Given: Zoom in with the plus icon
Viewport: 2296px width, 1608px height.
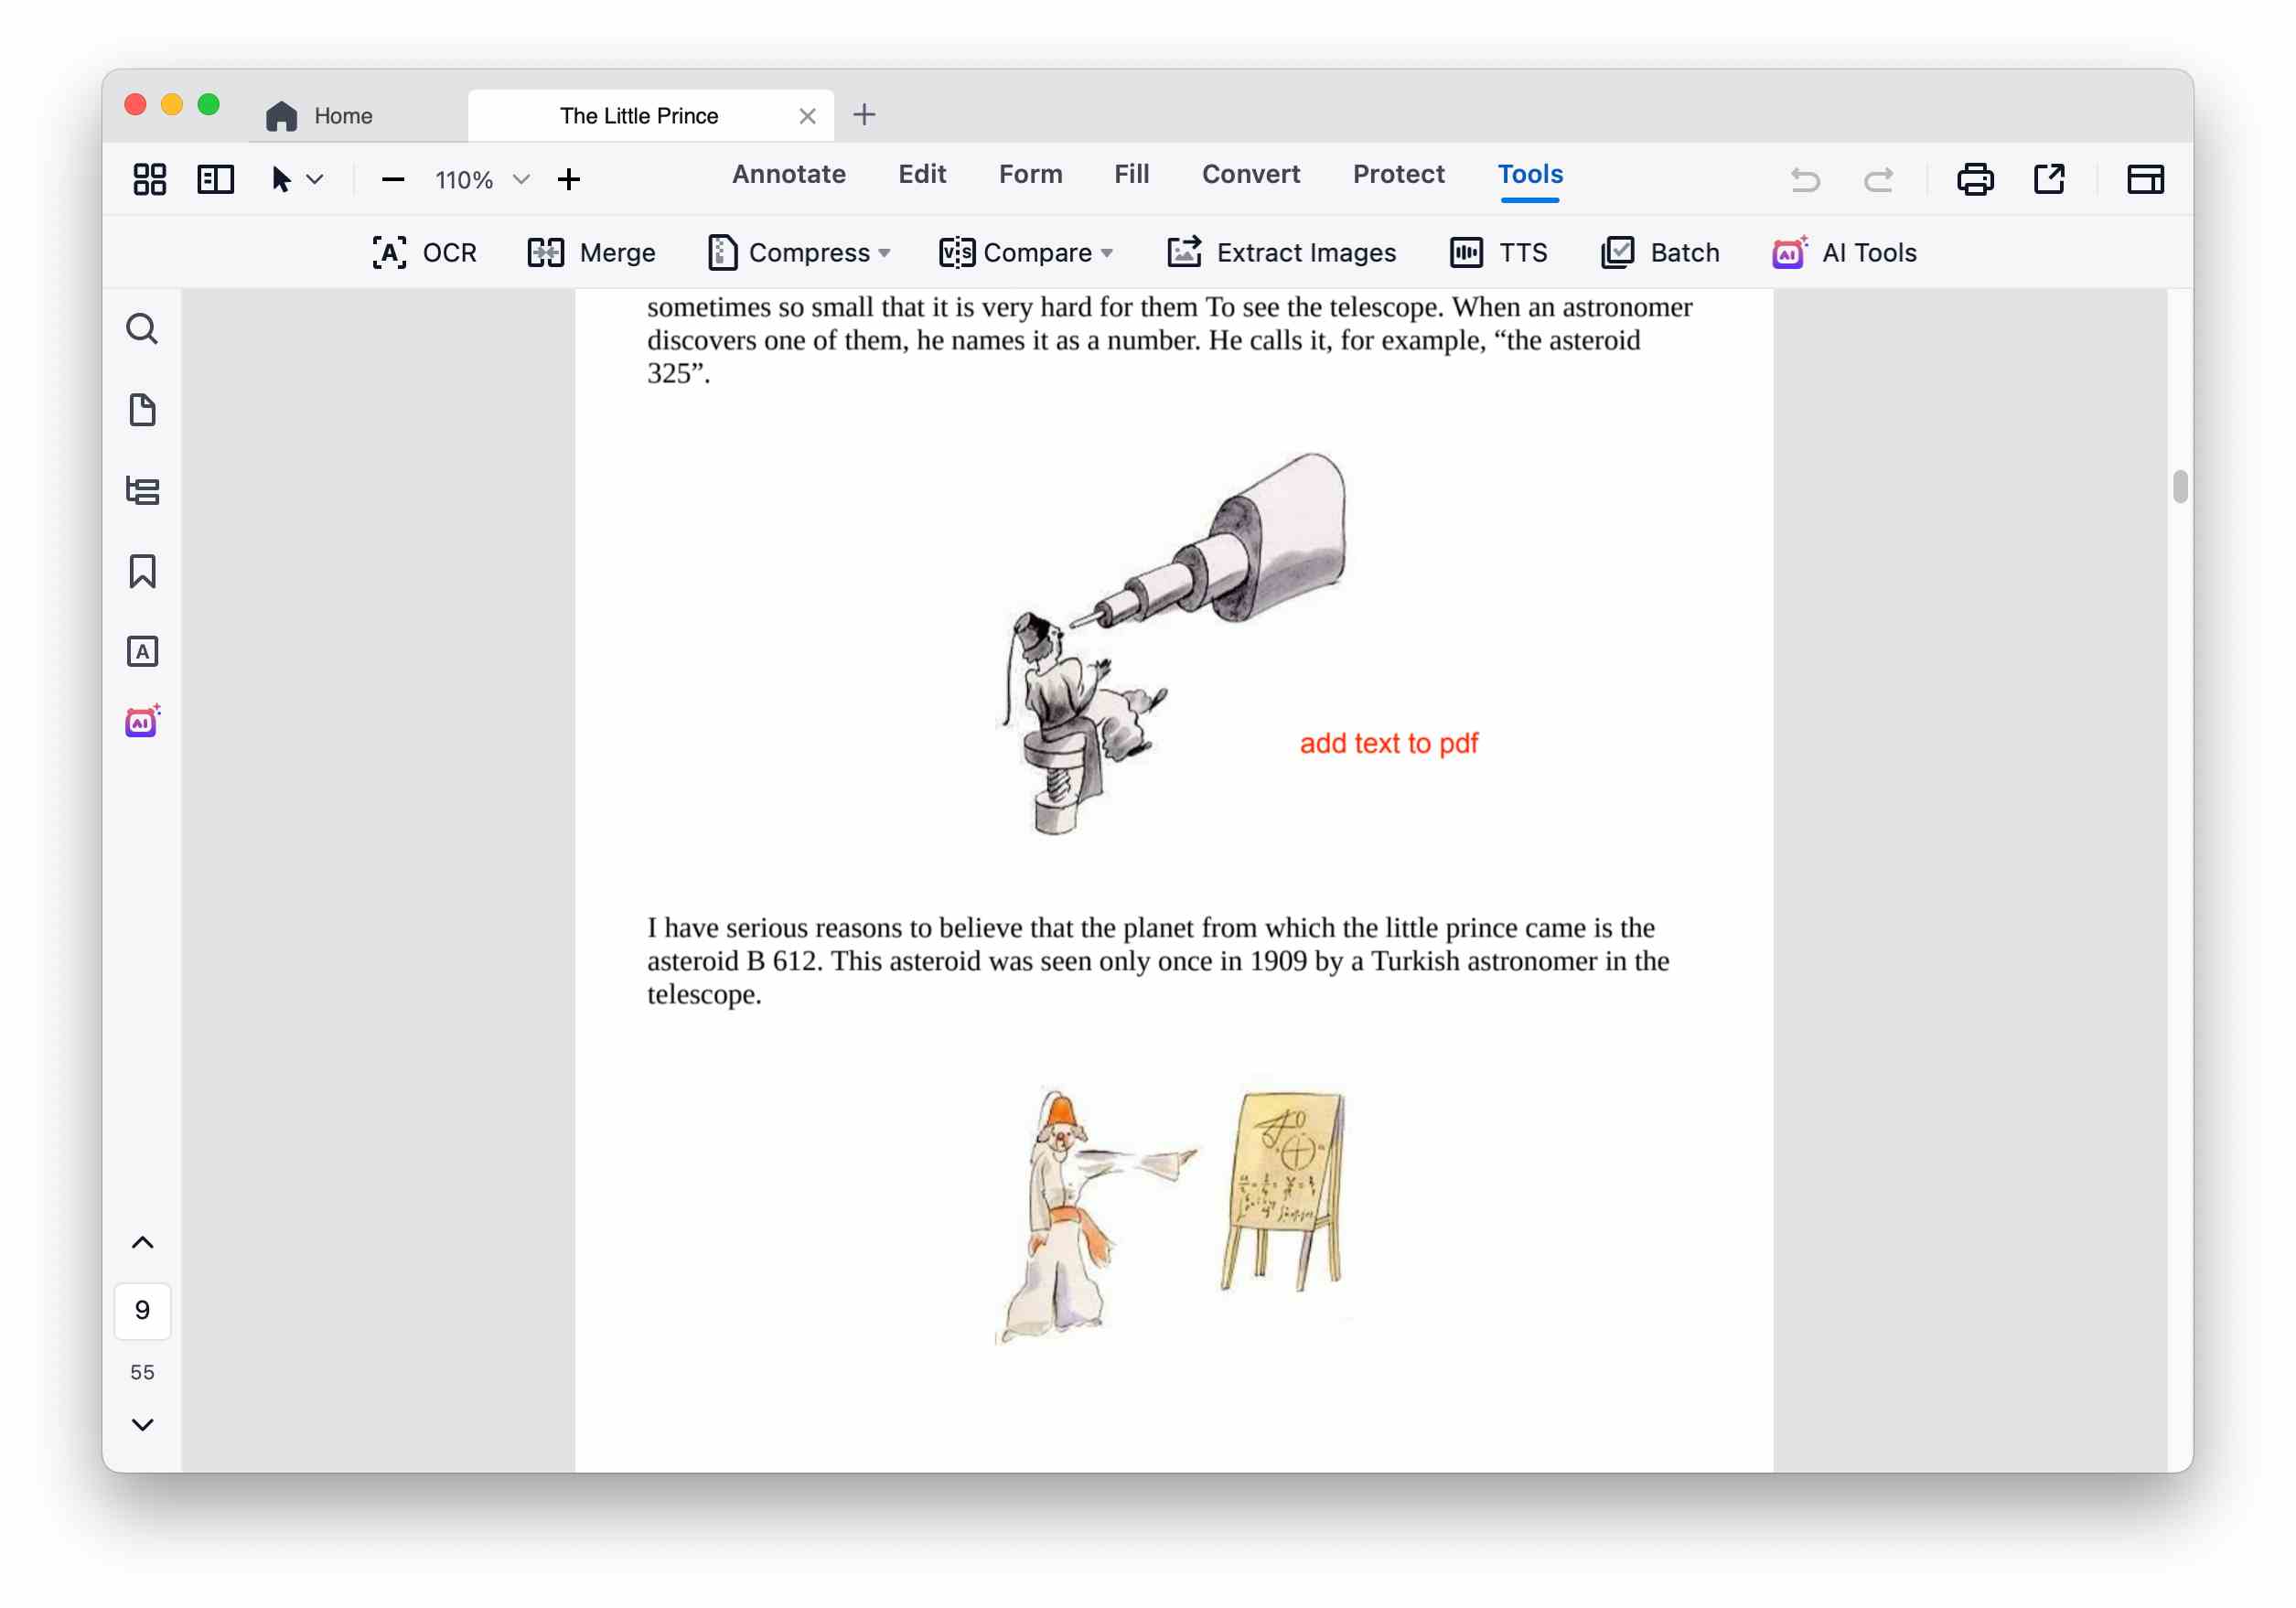Looking at the screenshot, I should pos(569,180).
